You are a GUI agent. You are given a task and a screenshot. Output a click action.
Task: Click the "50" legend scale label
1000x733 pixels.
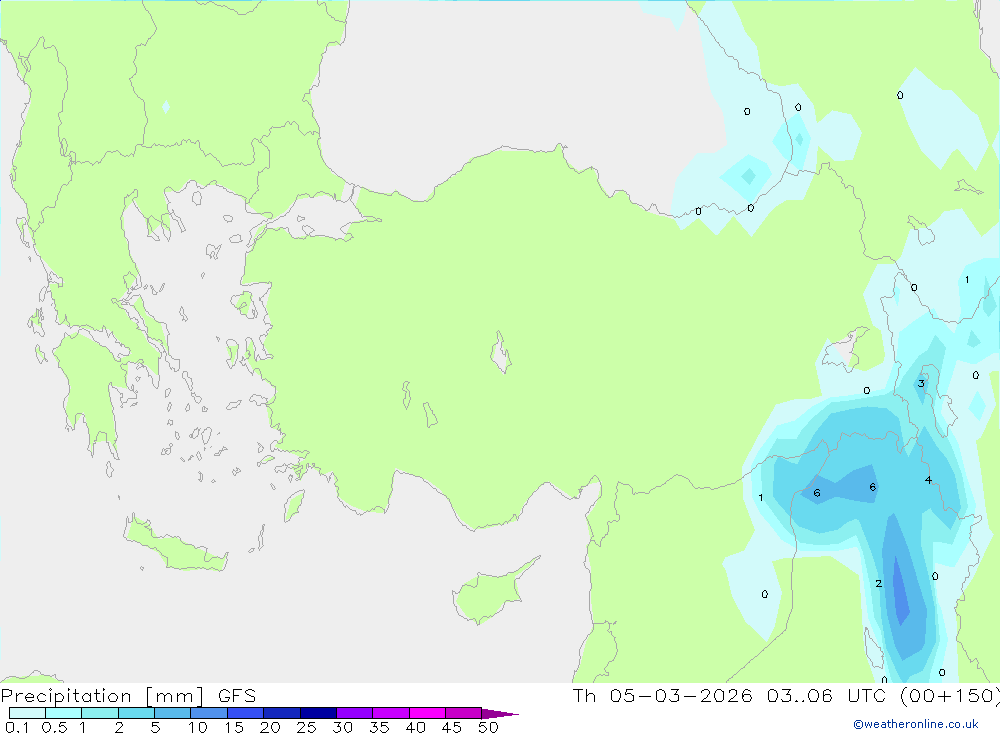pos(489,727)
